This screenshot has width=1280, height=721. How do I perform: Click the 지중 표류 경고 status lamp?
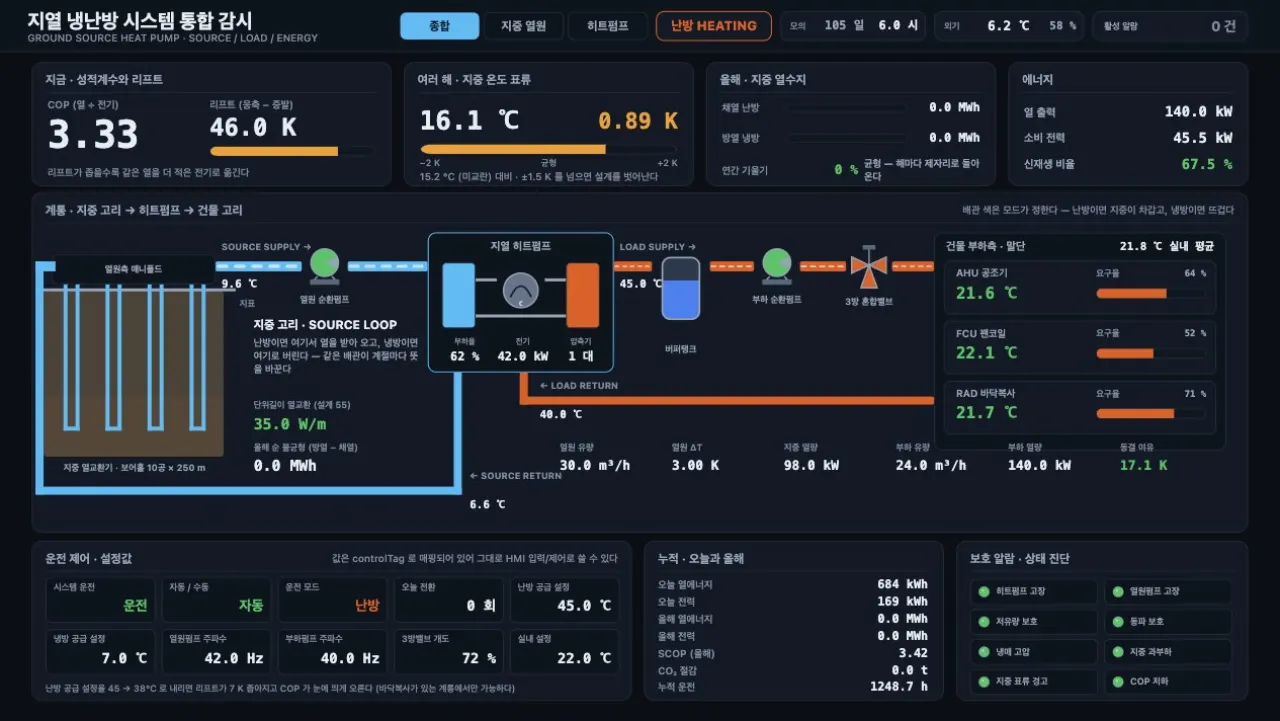point(984,681)
